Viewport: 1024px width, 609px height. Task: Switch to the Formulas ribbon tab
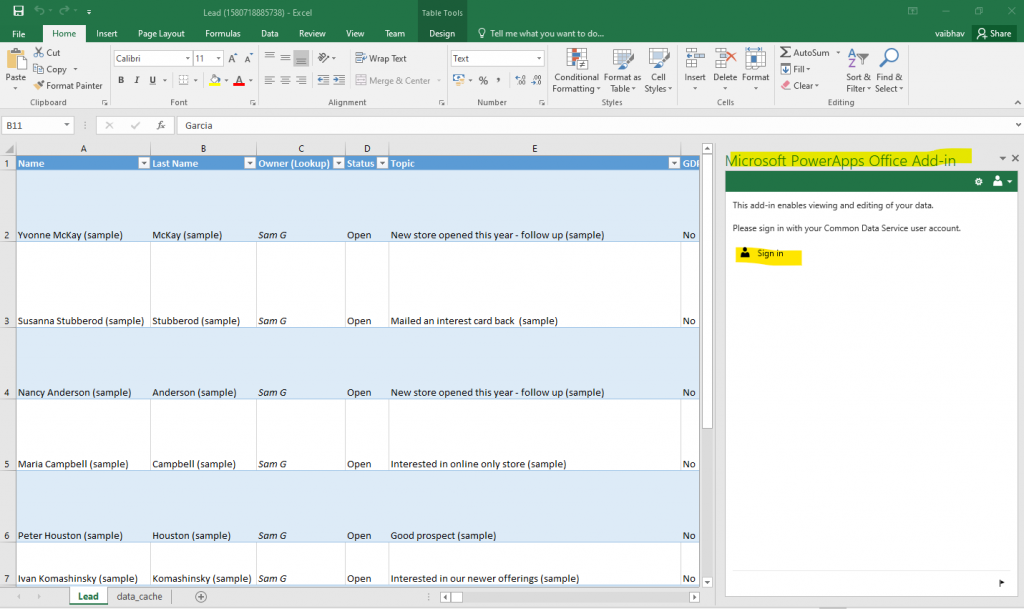[x=222, y=32]
